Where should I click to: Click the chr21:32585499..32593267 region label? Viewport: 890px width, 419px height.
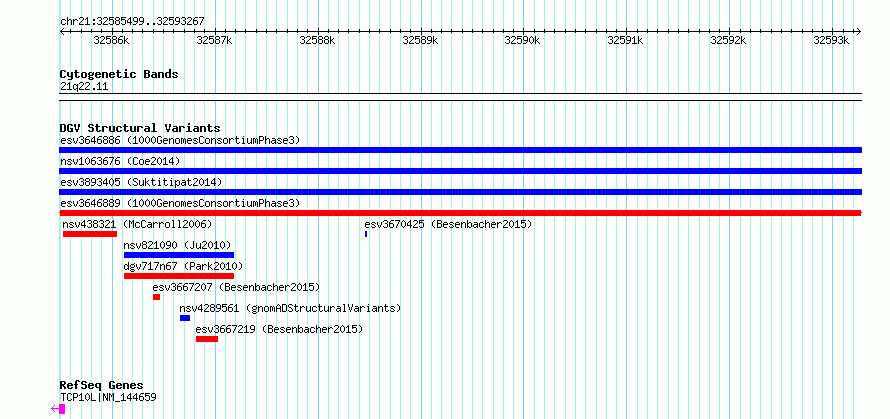click(132, 22)
